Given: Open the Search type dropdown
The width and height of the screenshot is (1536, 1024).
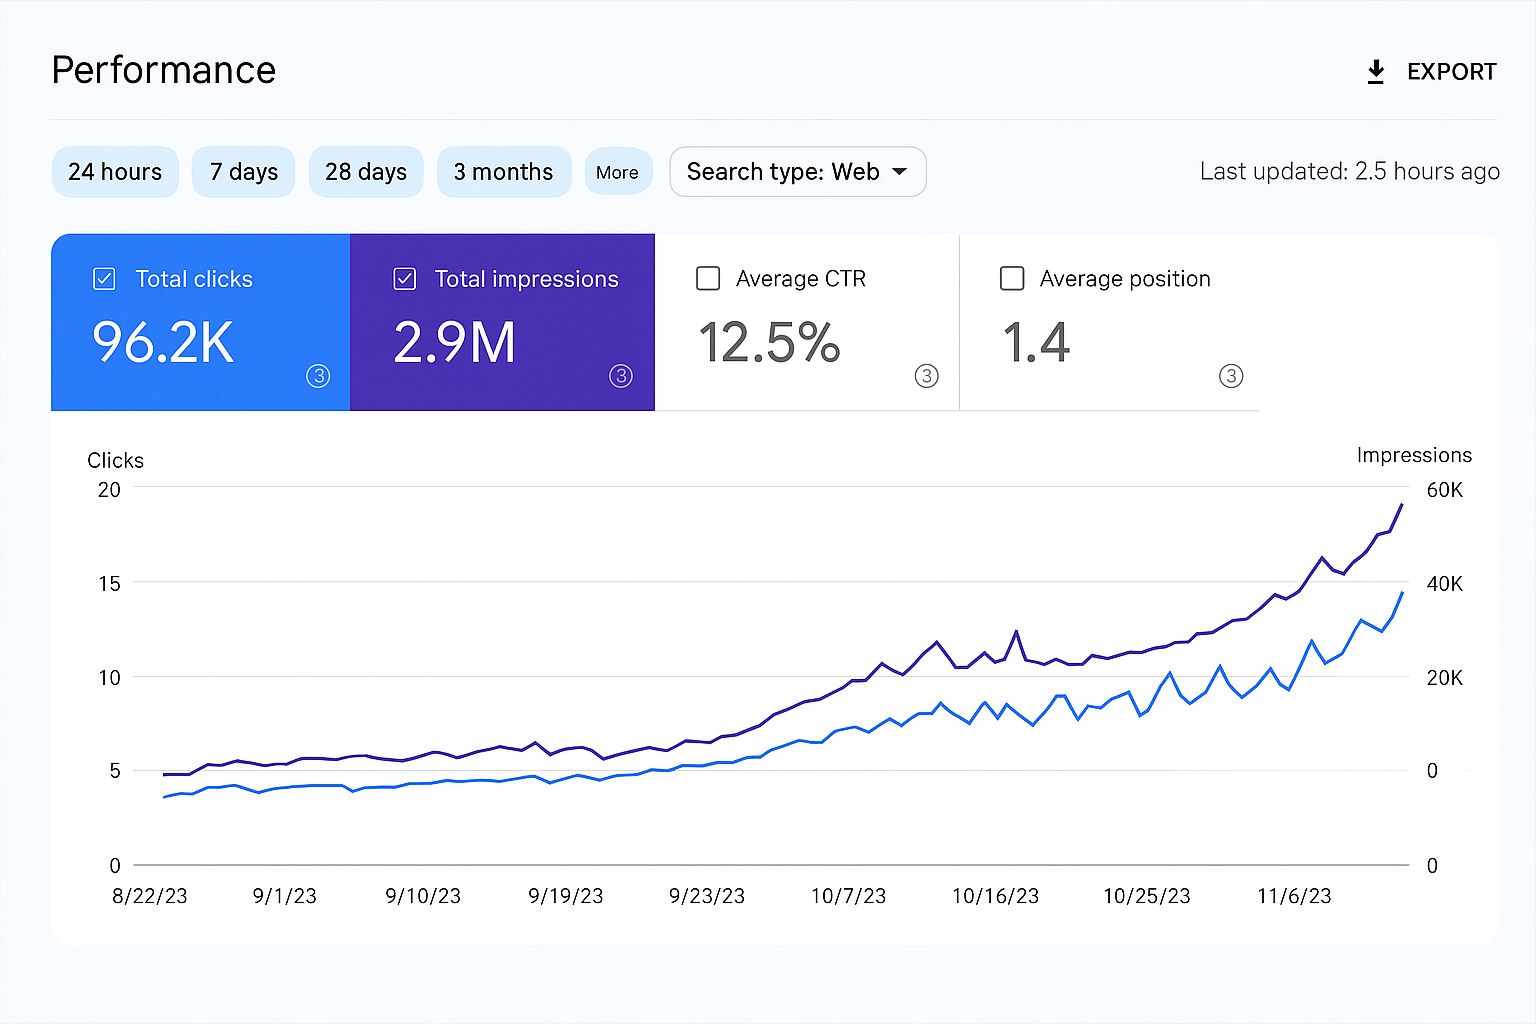Looking at the screenshot, I should 797,171.
